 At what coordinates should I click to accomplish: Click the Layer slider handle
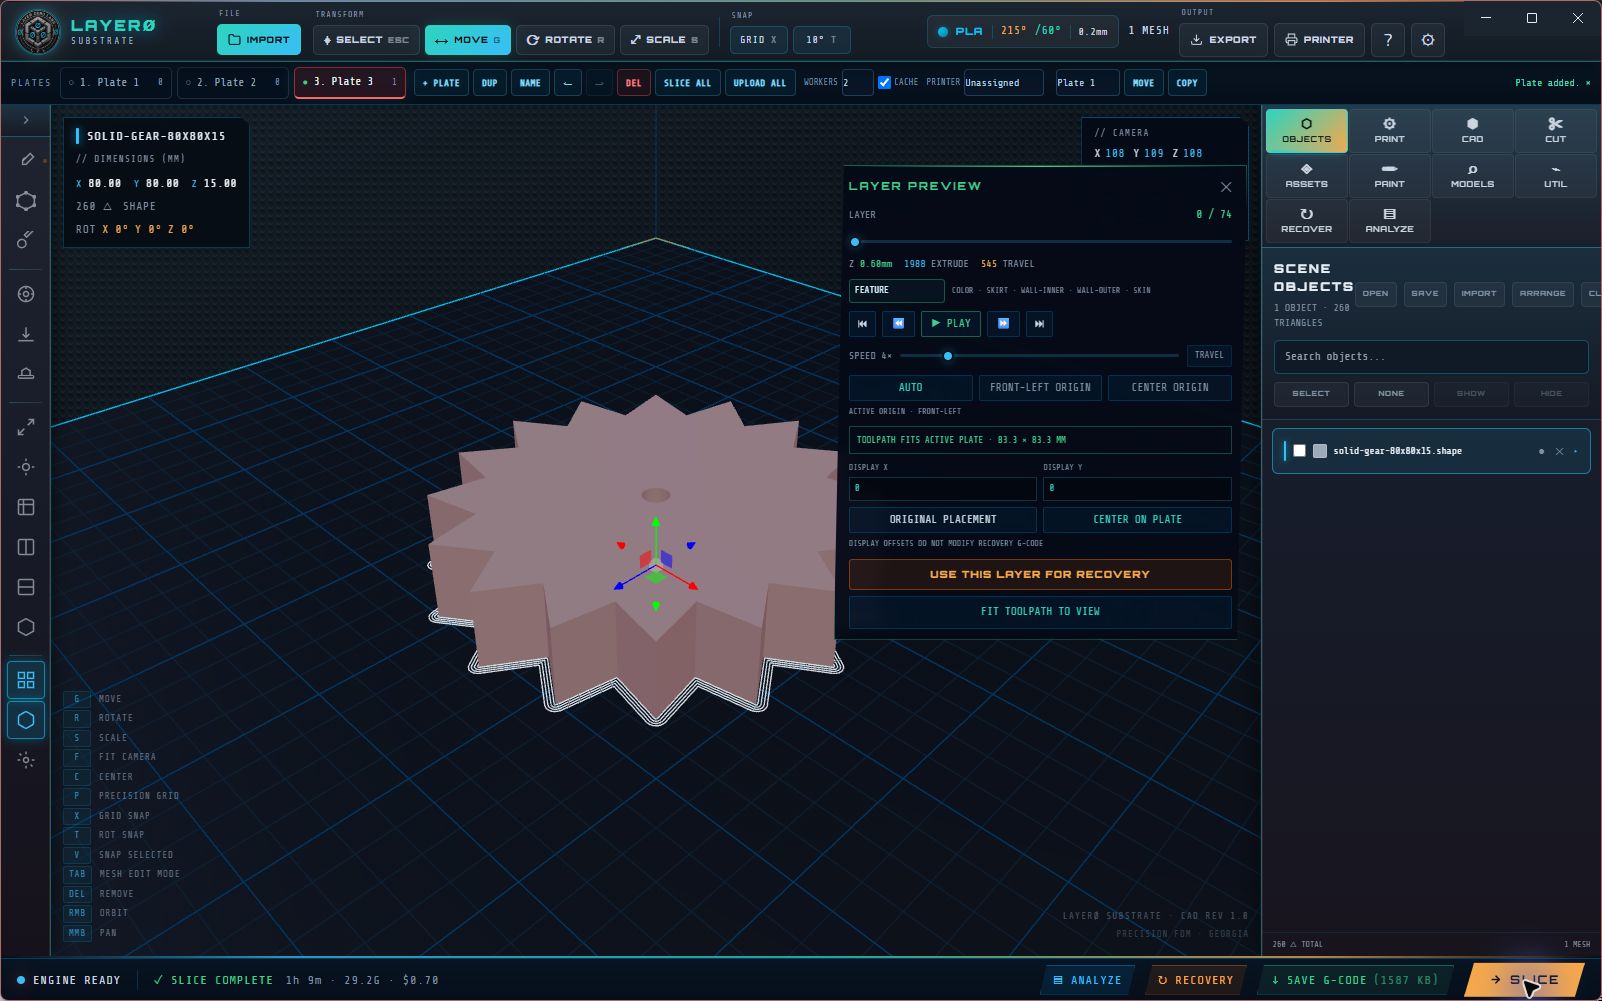(x=855, y=242)
